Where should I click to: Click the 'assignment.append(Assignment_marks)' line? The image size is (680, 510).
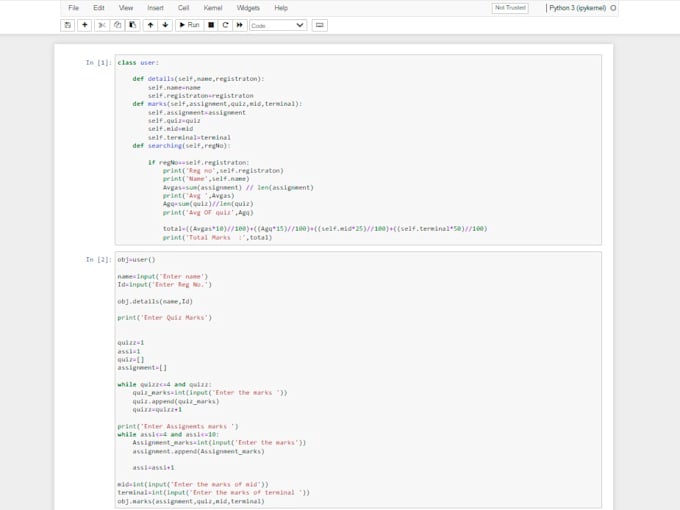pos(198,451)
